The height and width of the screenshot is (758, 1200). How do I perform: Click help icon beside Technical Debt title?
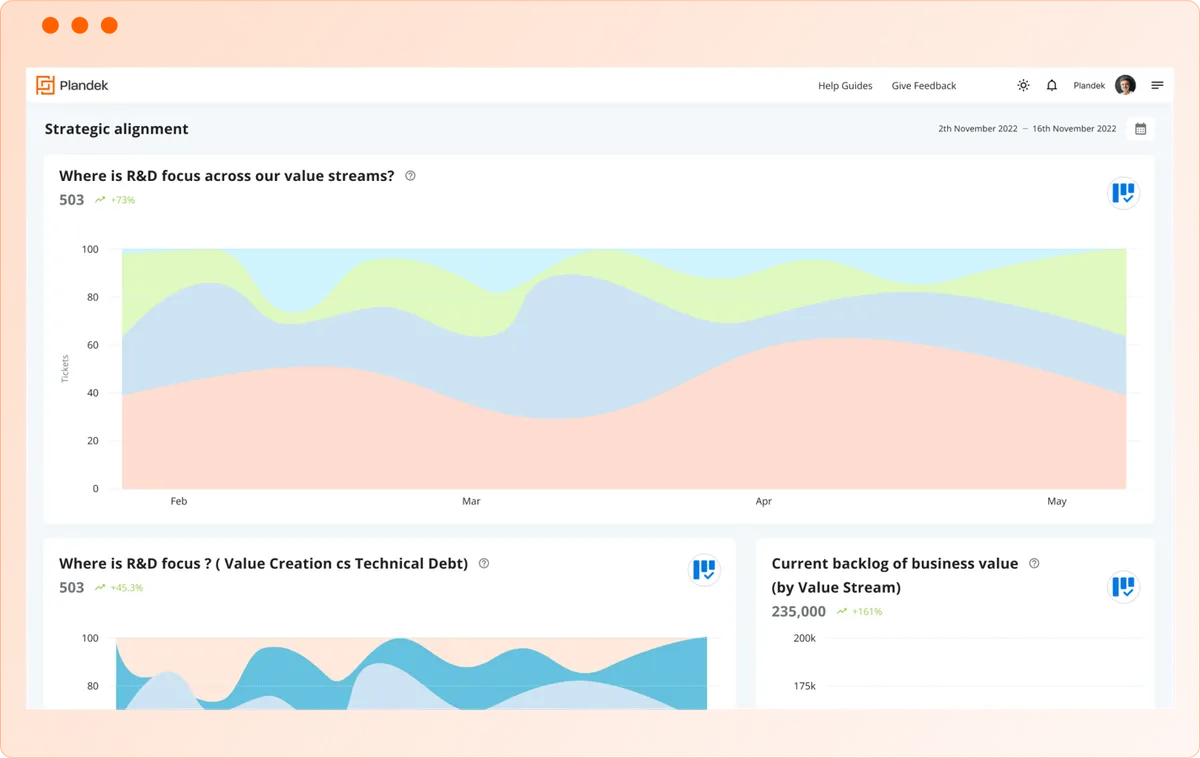[484, 564]
